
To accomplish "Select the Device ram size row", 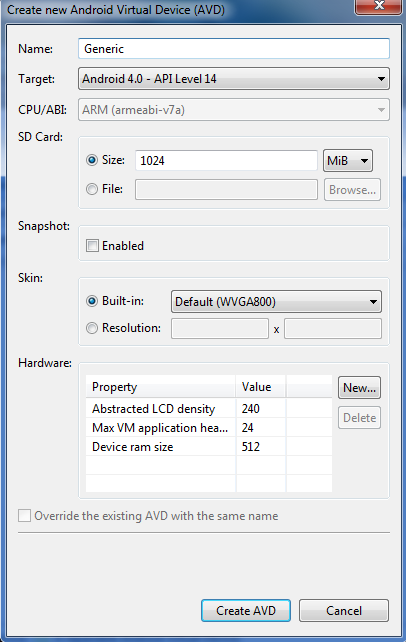I will [209, 447].
